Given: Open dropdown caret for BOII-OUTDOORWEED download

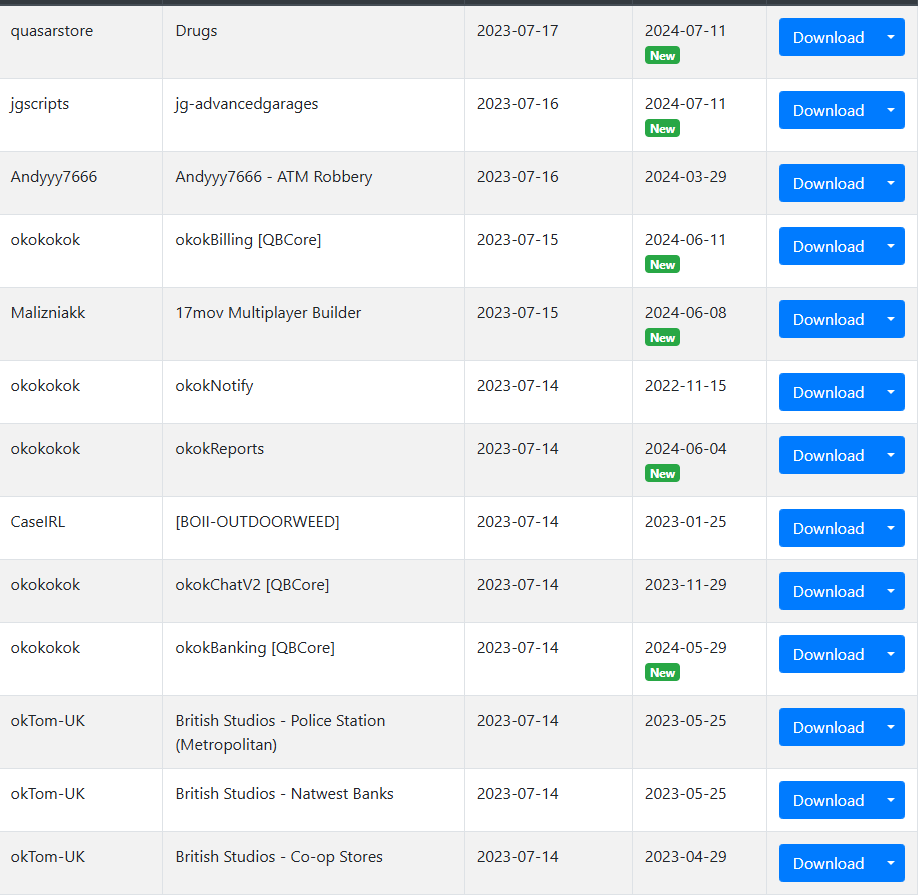Looking at the screenshot, I should click(x=891, y=528).
